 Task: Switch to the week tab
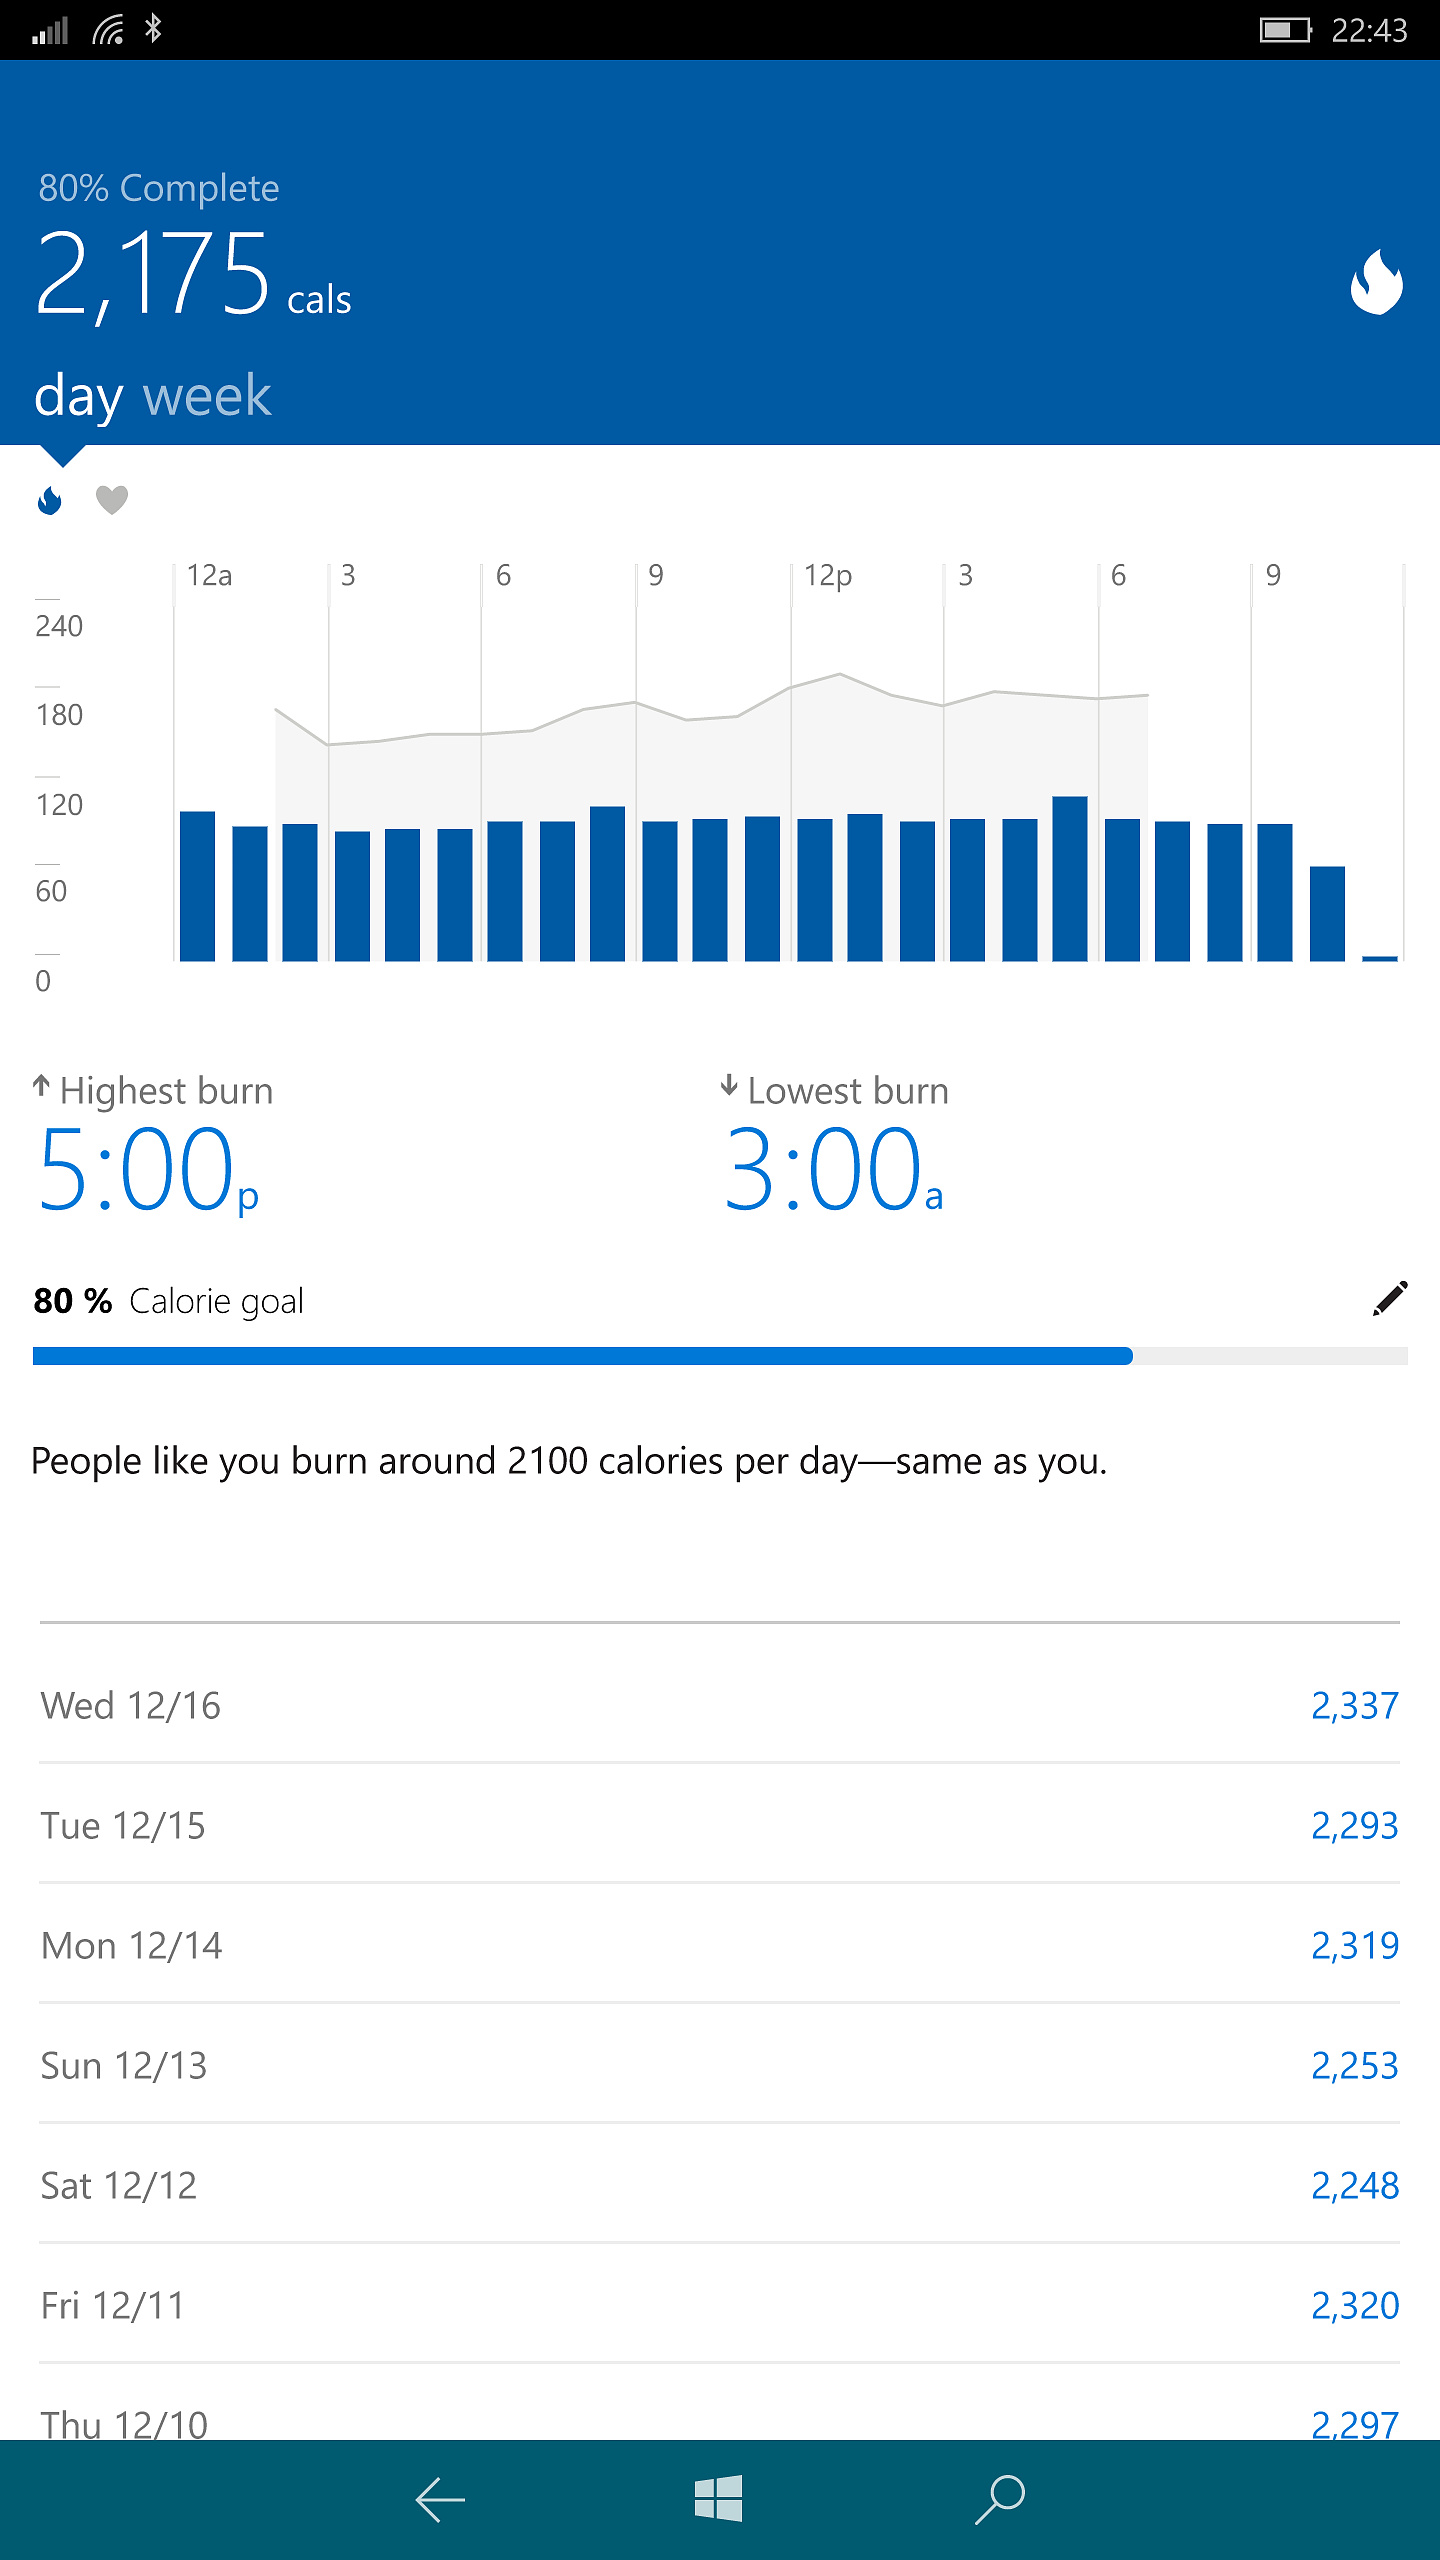(x=207, y=396)
